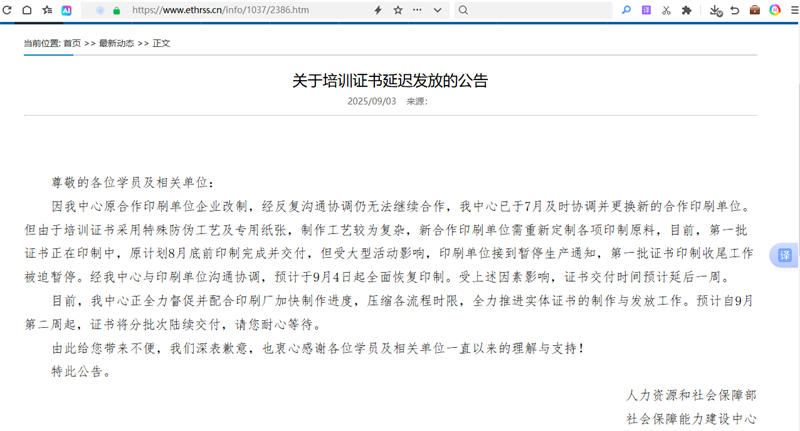Image resolution: width=800 pixels, height=431 pixels.
Task: Click the undo closed tab arrow
Action: click(x=735, y=10)
